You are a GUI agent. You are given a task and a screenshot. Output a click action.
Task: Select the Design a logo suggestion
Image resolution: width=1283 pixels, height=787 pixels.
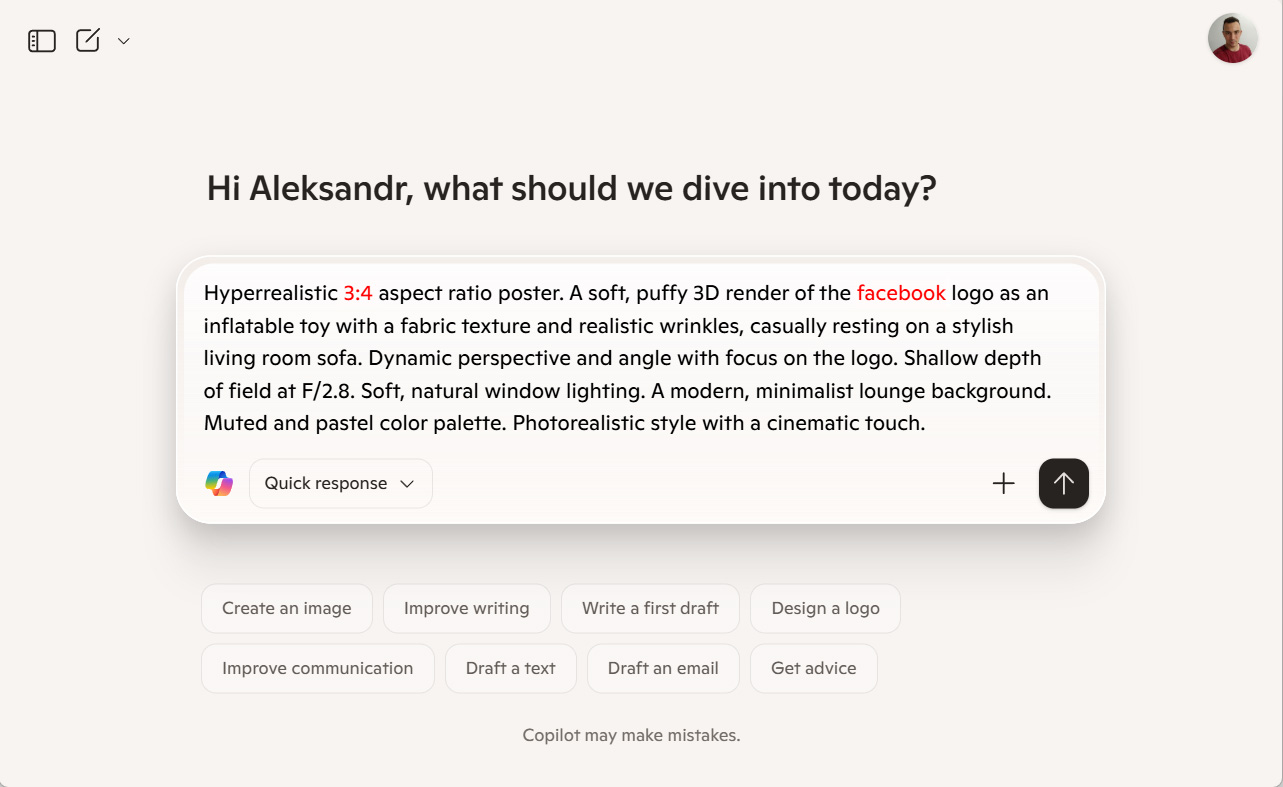point(825,608)
